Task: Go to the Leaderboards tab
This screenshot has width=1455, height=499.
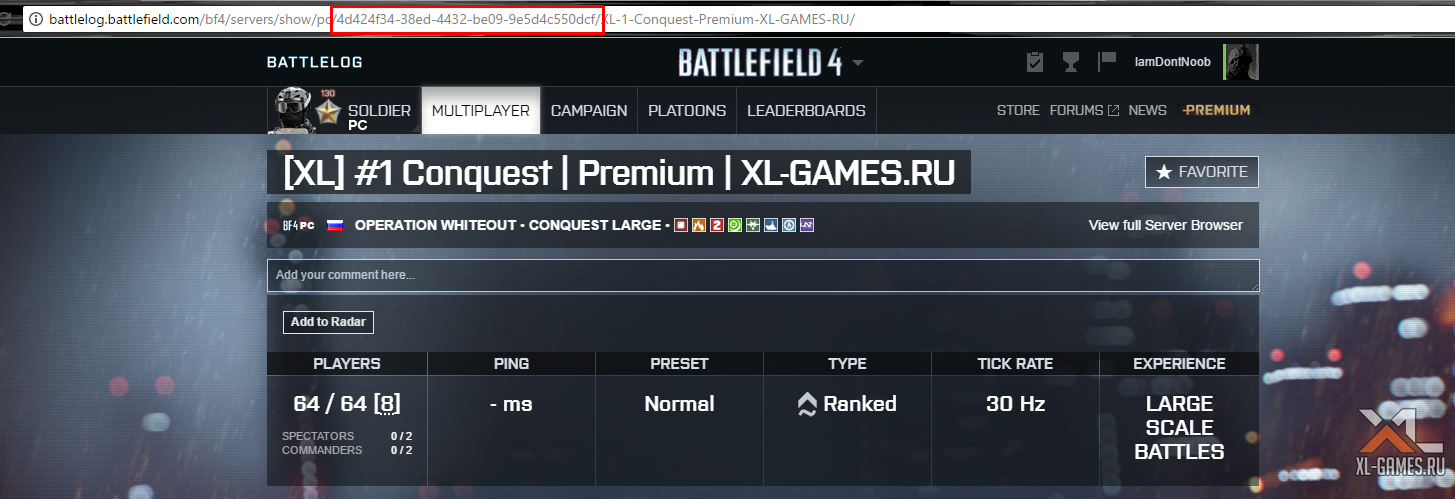Action: tap(806, 111)
